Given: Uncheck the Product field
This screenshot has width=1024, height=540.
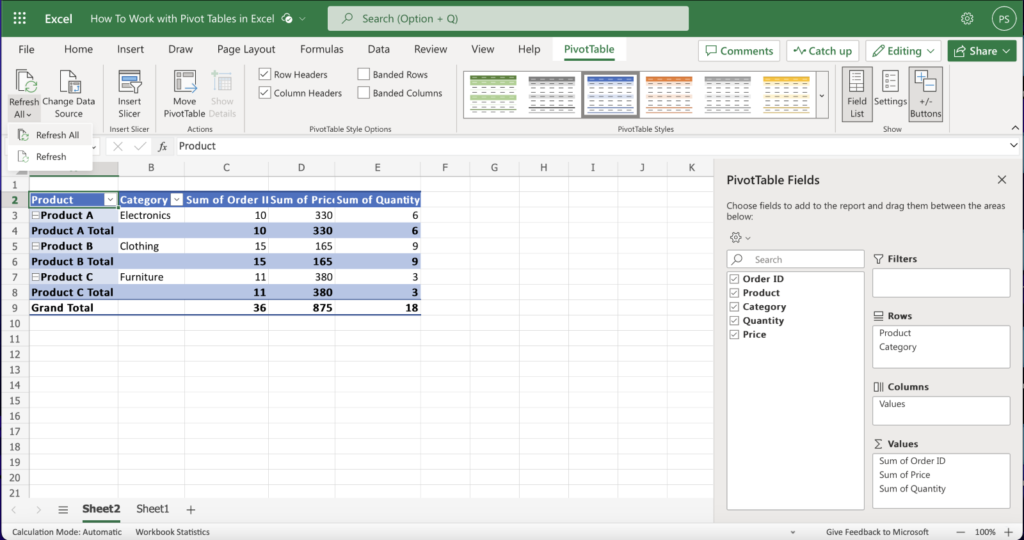Looking at the screenshot, I should tap(734, 293).
